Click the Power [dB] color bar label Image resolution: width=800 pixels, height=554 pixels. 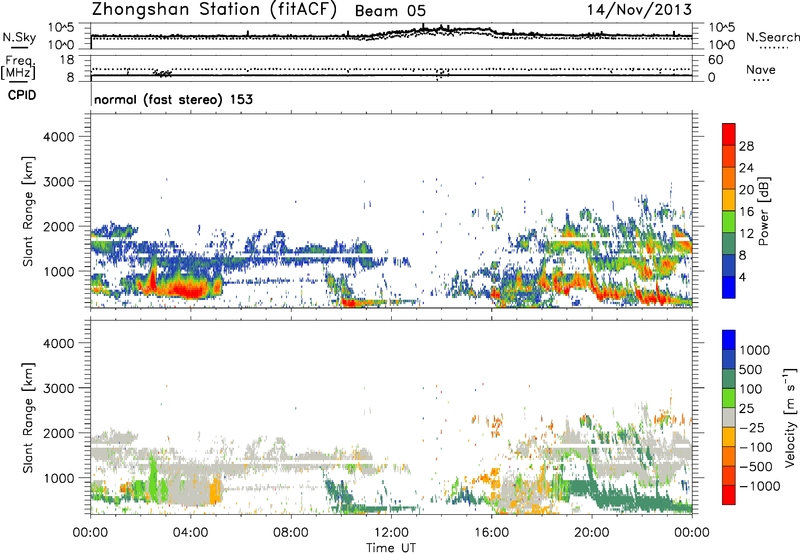point(763,211)
